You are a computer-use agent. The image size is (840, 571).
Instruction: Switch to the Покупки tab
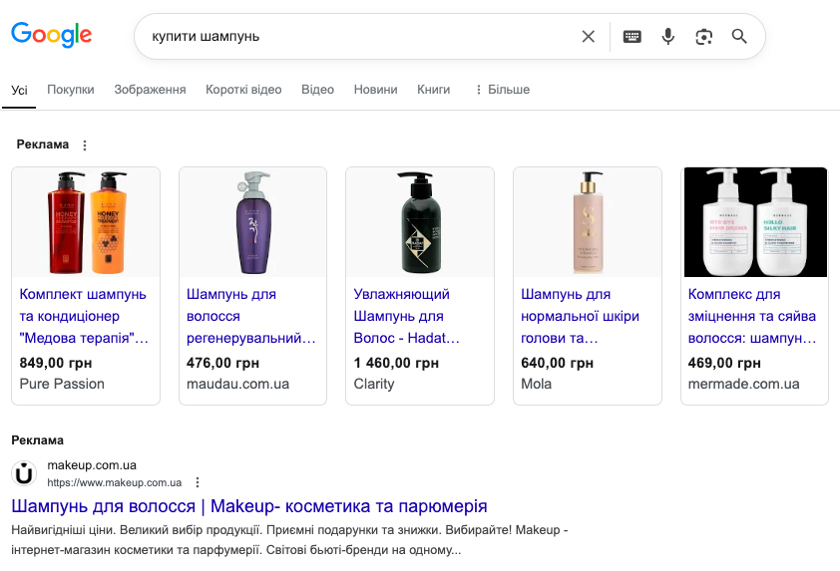(71, 89)
